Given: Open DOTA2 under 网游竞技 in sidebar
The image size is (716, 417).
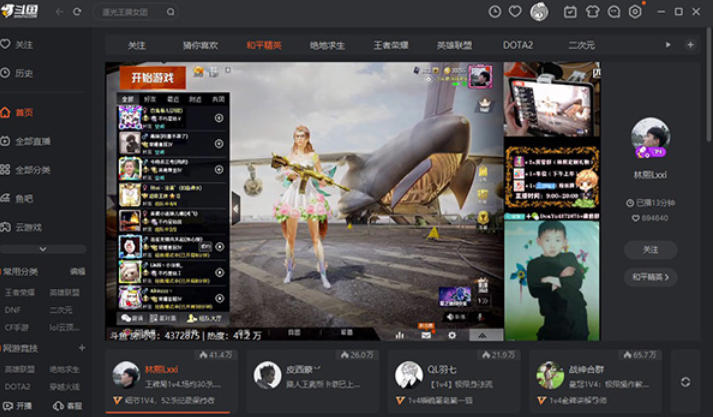Looking at the screenshot, I should click(x=17, y=386).
